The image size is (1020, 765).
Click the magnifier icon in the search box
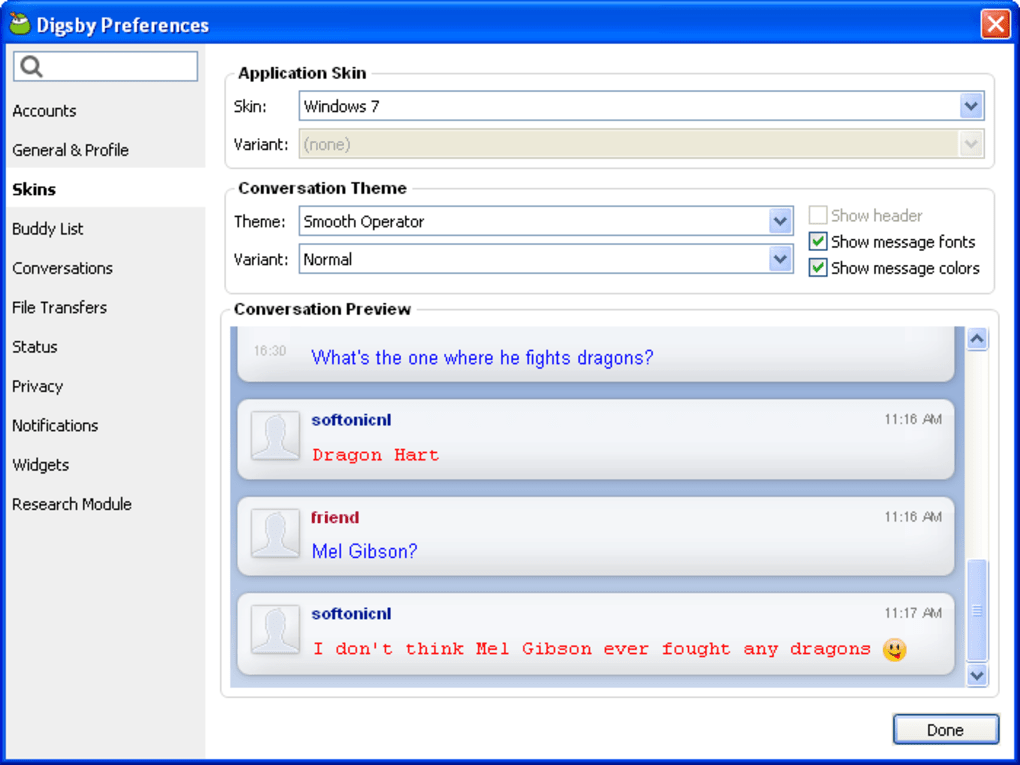coord(31,66)
